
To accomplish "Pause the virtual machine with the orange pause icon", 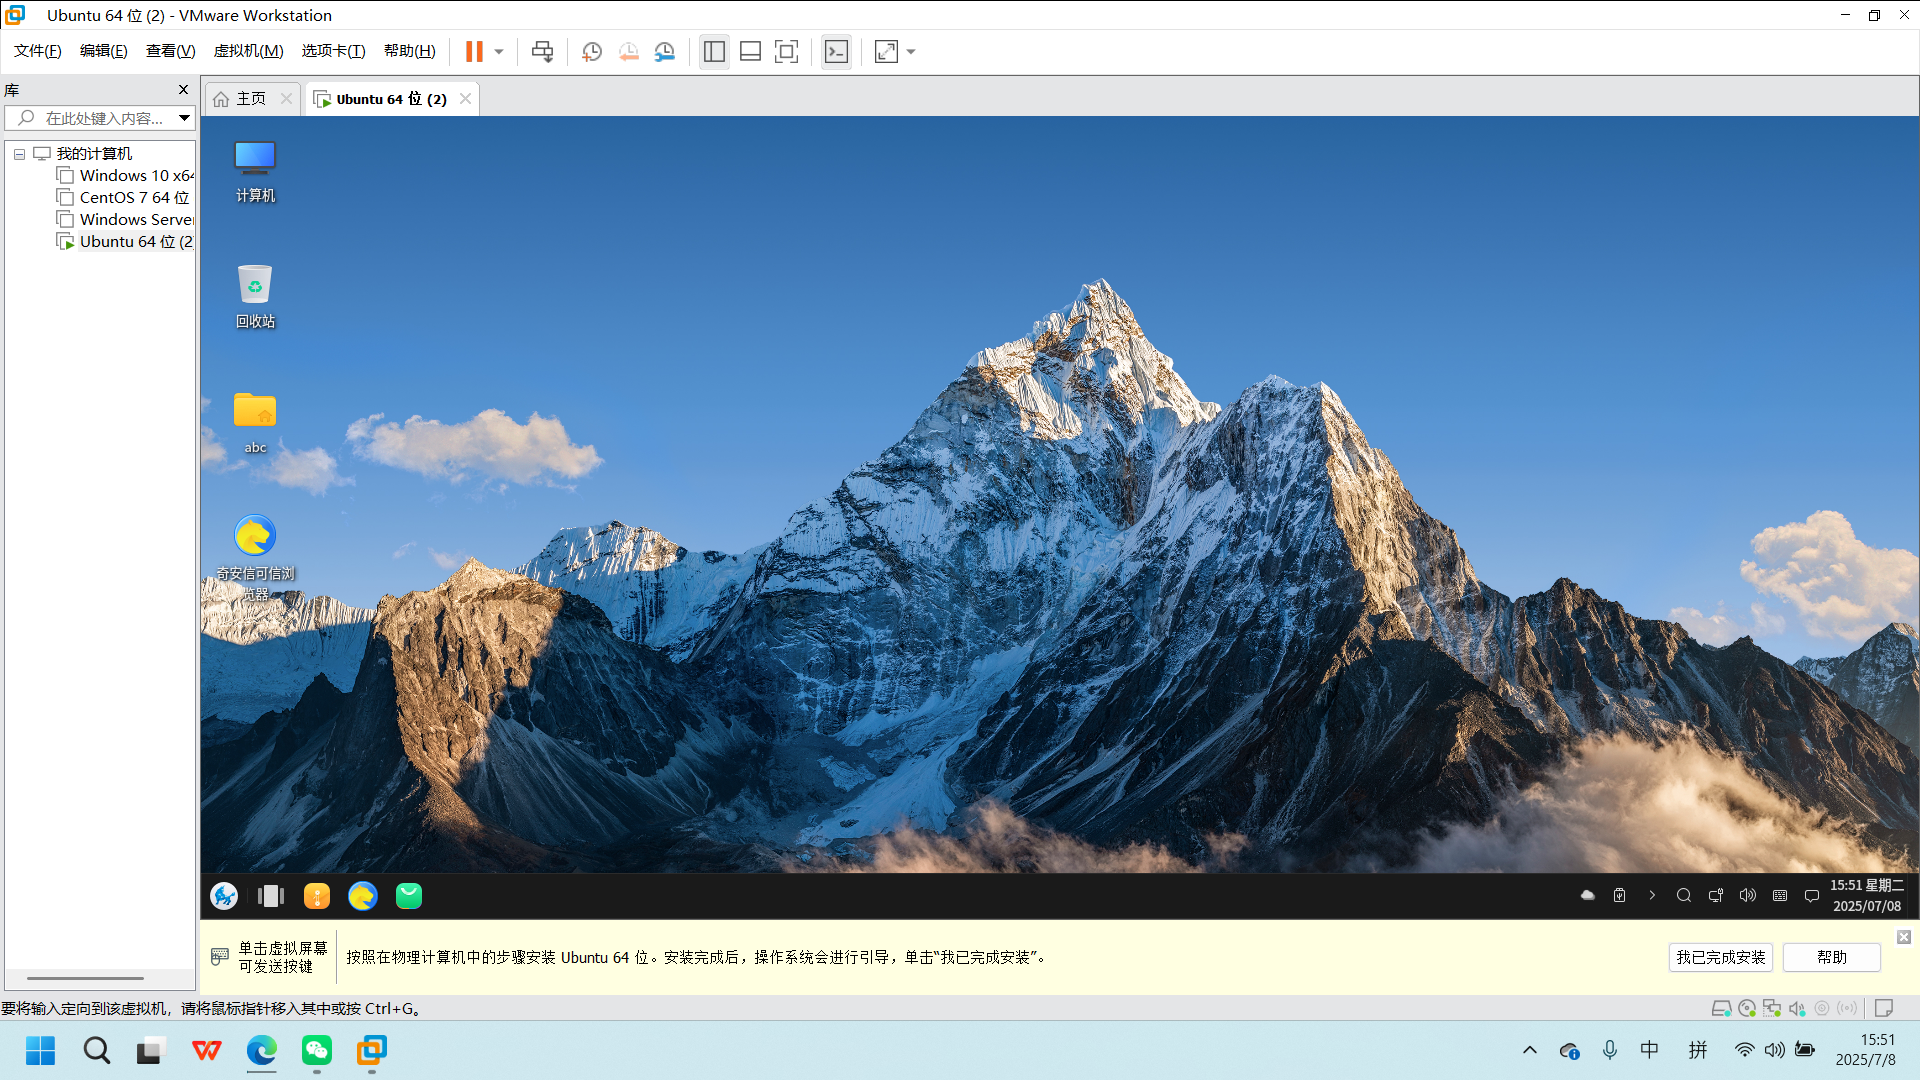I will tap(474, 52).
